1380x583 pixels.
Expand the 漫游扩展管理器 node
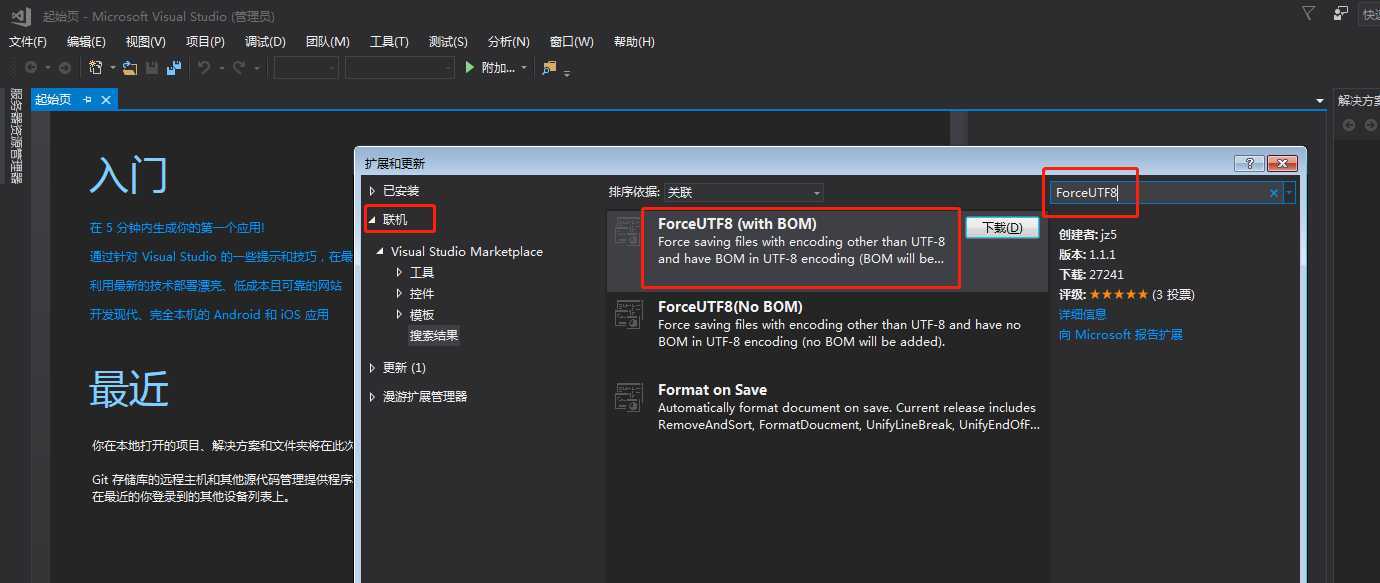tap(373, 396)
